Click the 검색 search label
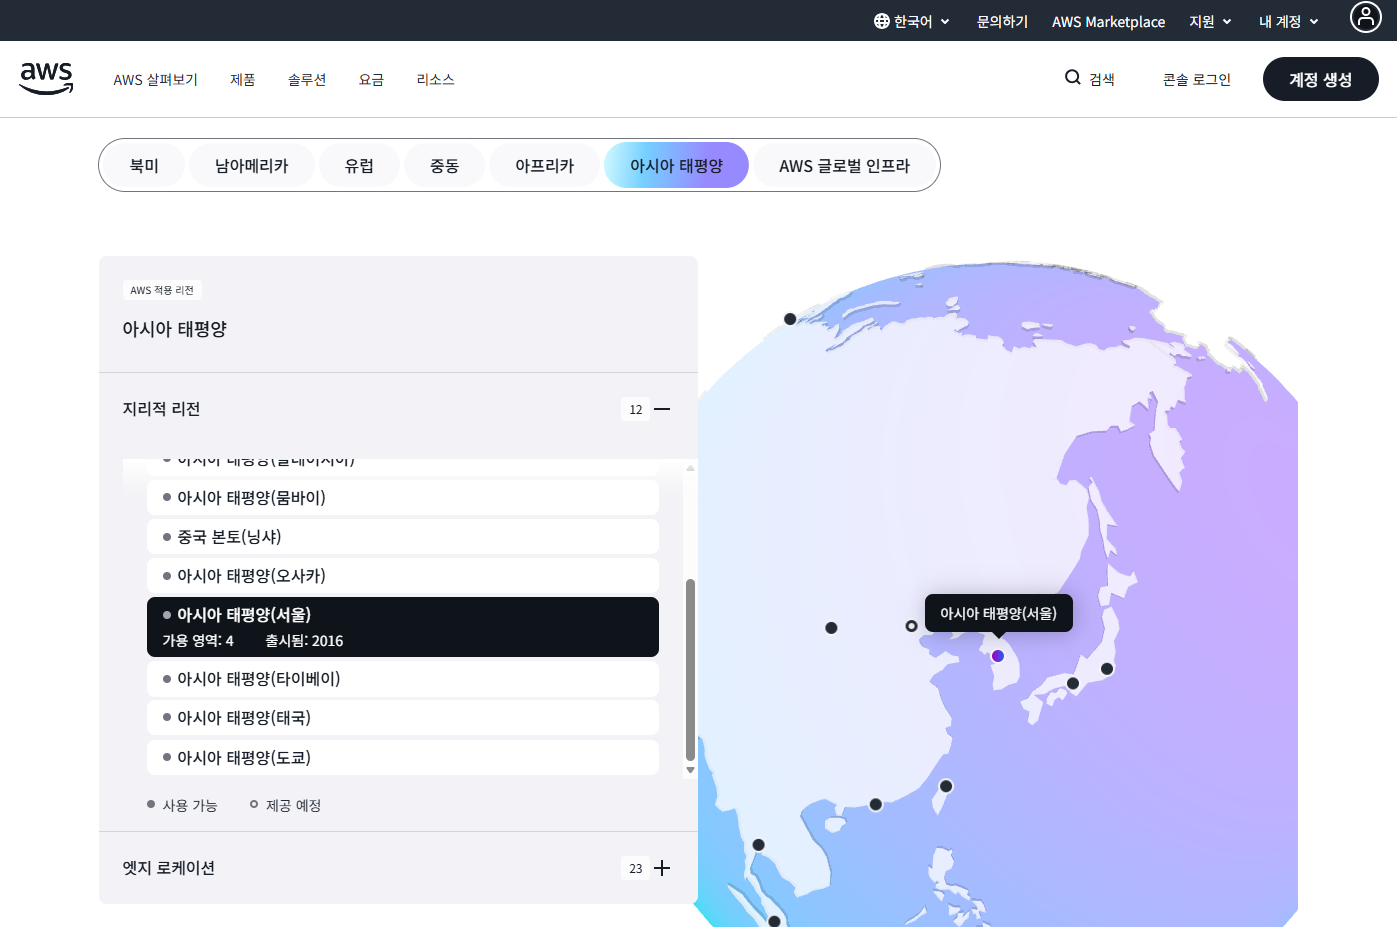Image resolution: width=1397 pixels, height=927 pixels. (x=1102, y=79)
